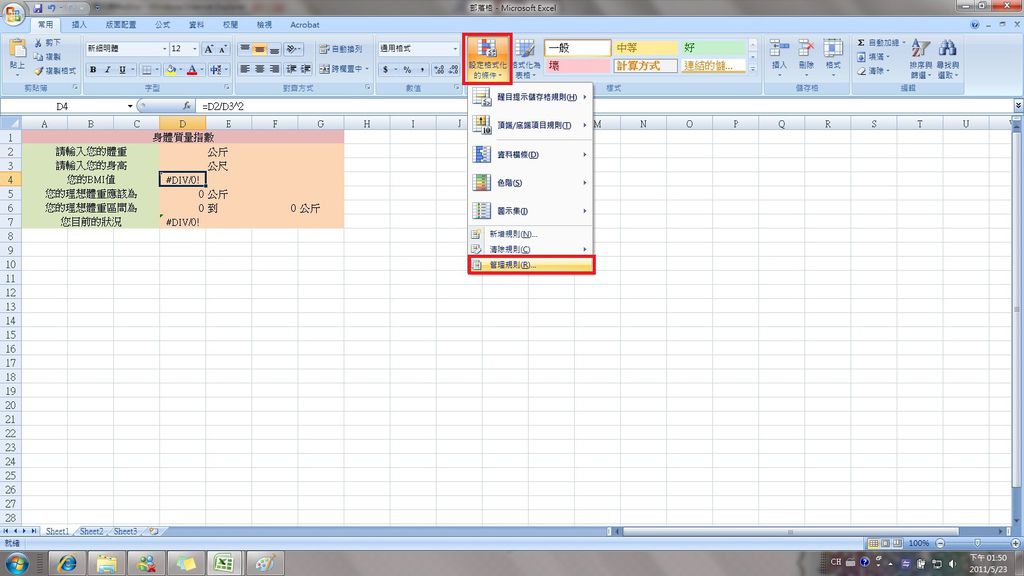This screenshot has width=1024, height=576.
Task: Click Save icon in quick access toolbar
Action: tap(38, 8)
